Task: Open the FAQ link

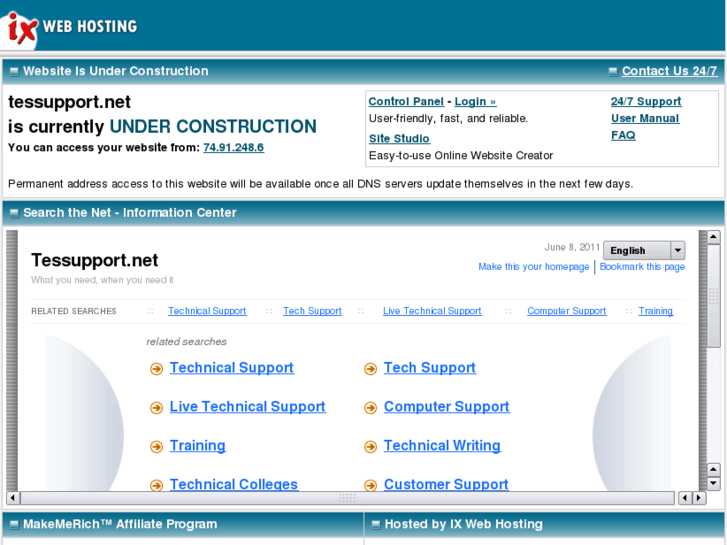Action: [623, 135]
